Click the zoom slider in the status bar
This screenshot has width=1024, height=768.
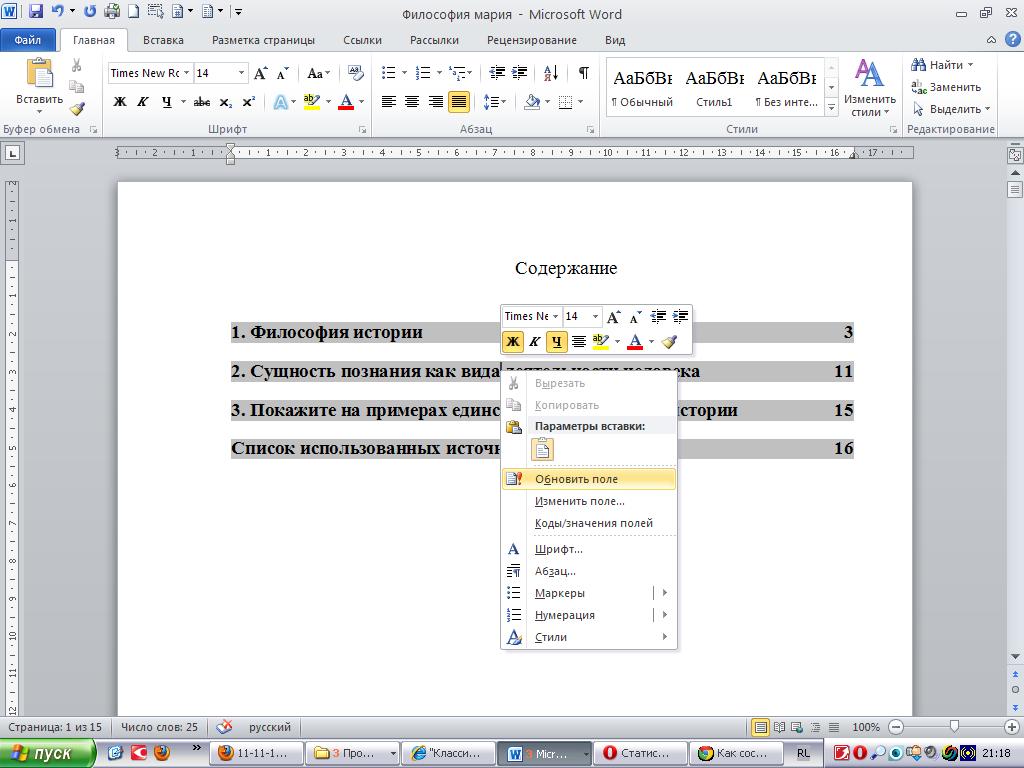[x=954, y=727]
